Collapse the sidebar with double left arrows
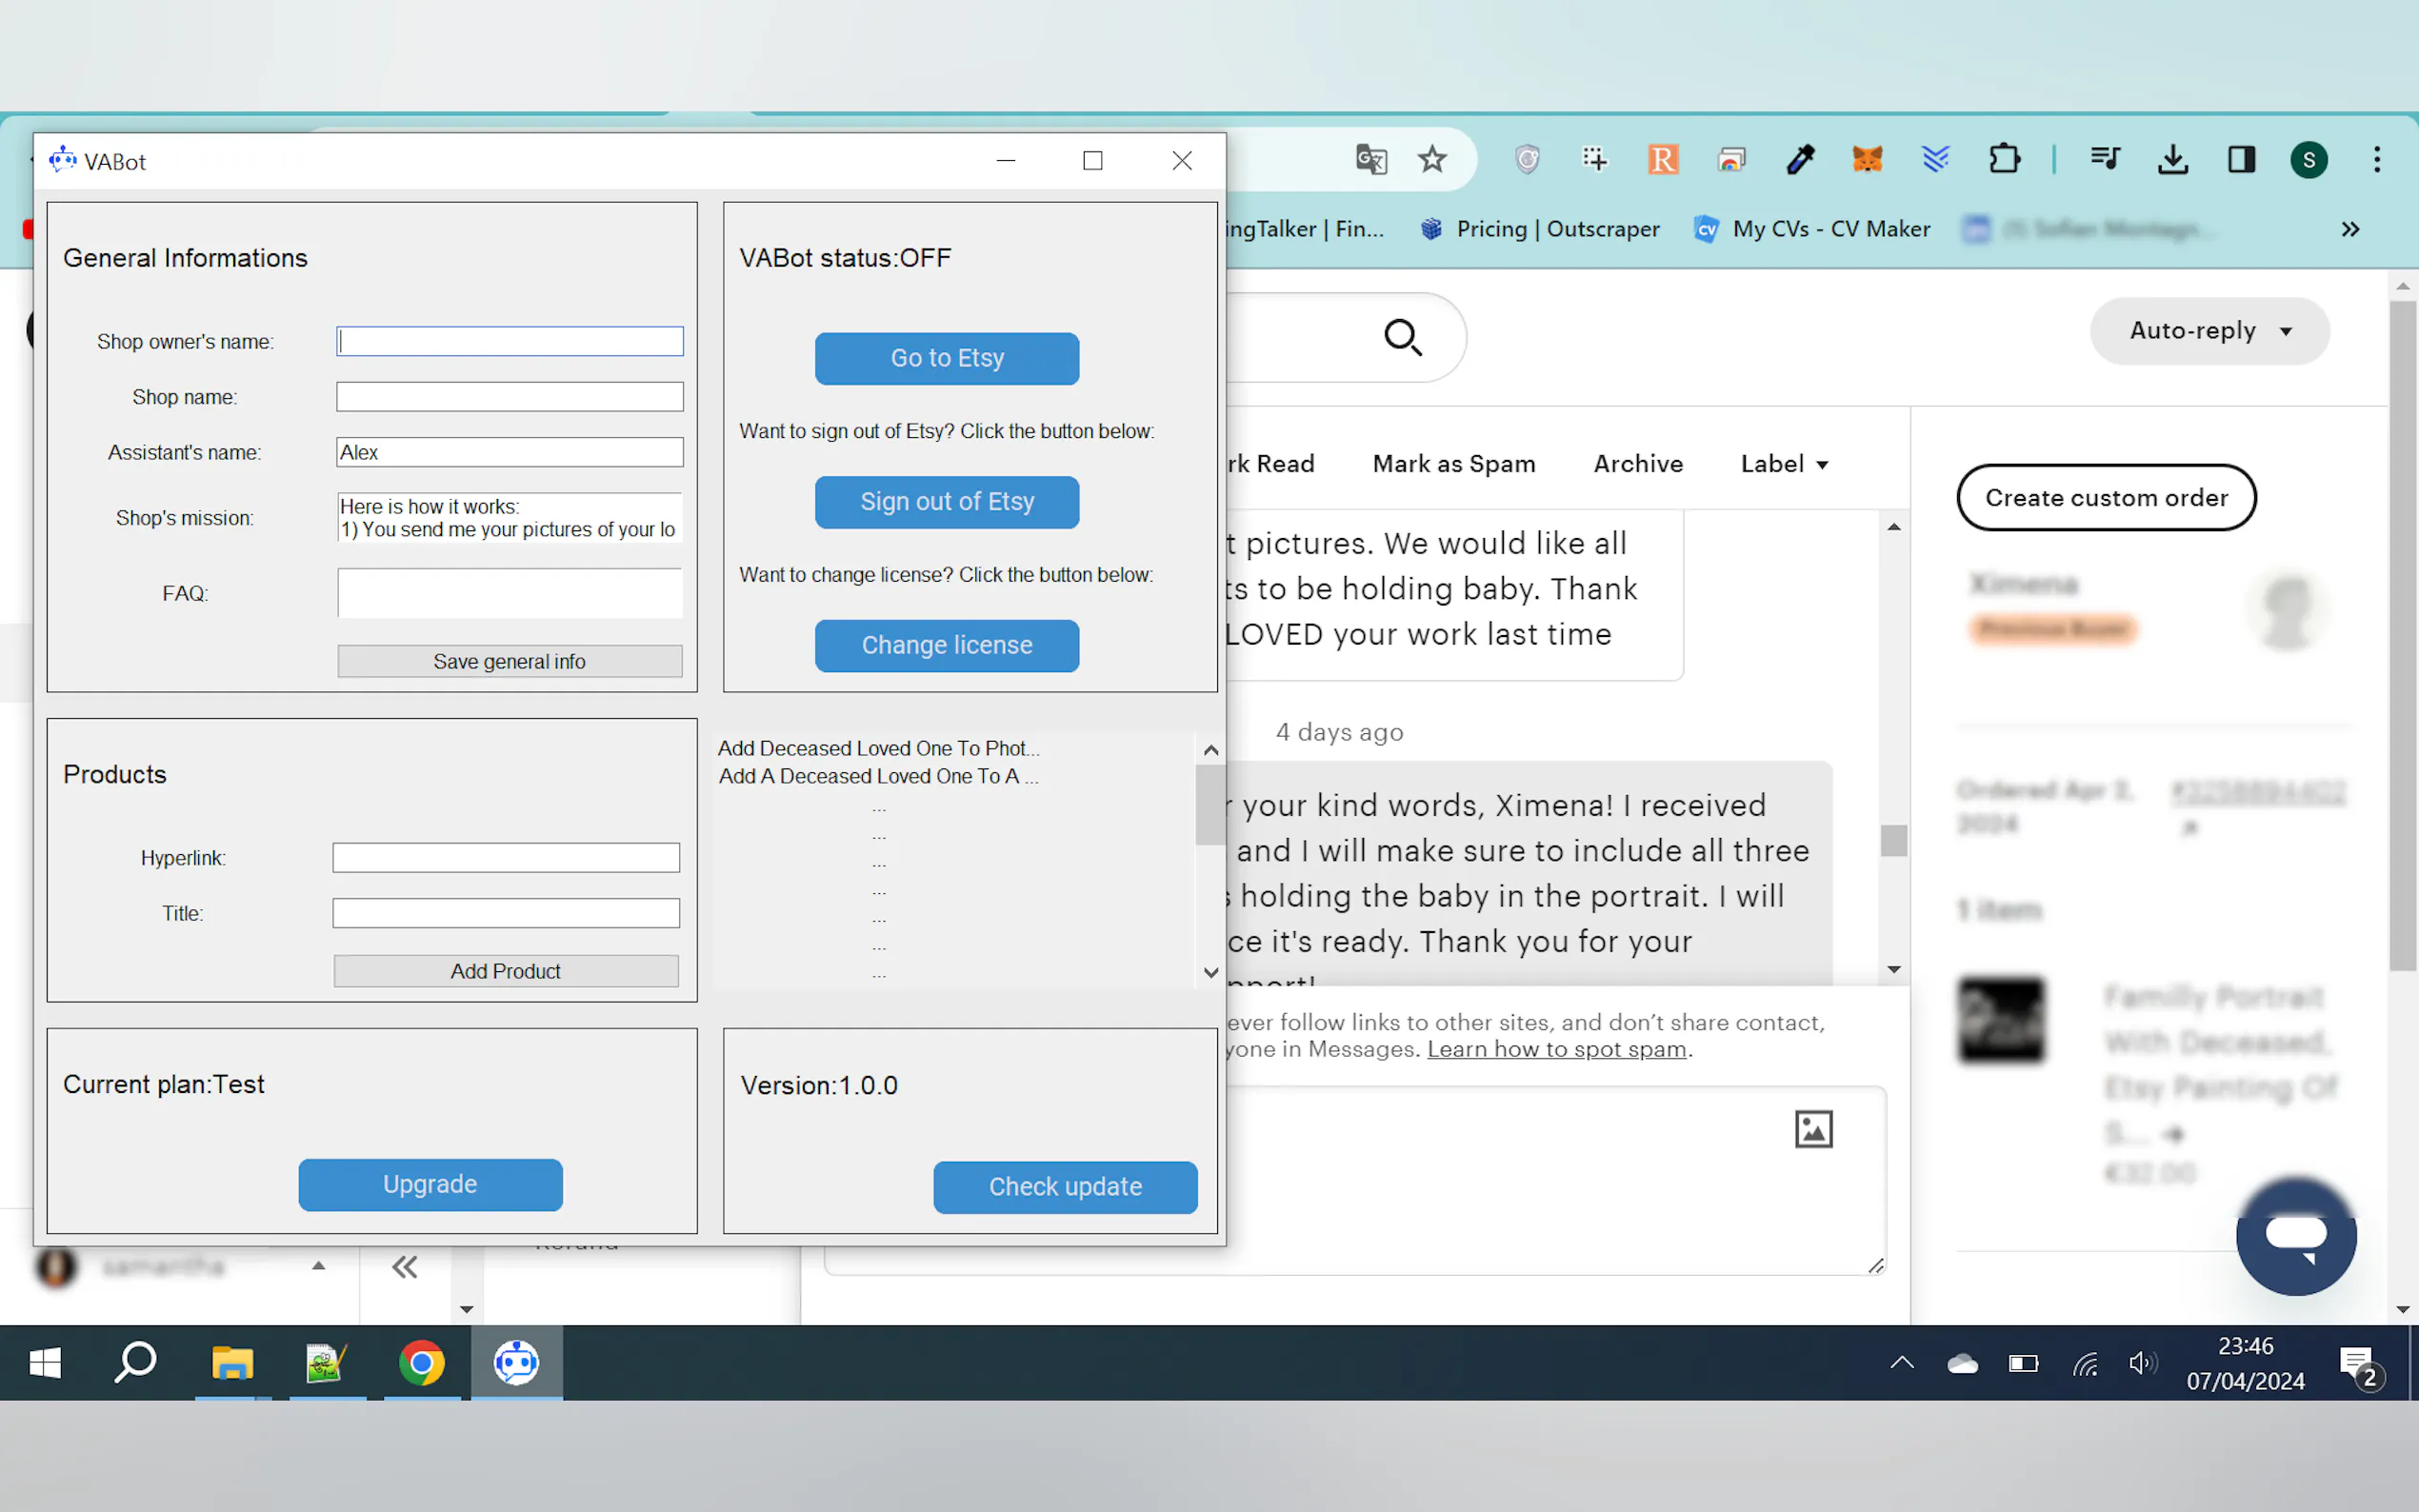Image resolution: width=2419 pixels, height=1512 pixels. click(404, 1267)
